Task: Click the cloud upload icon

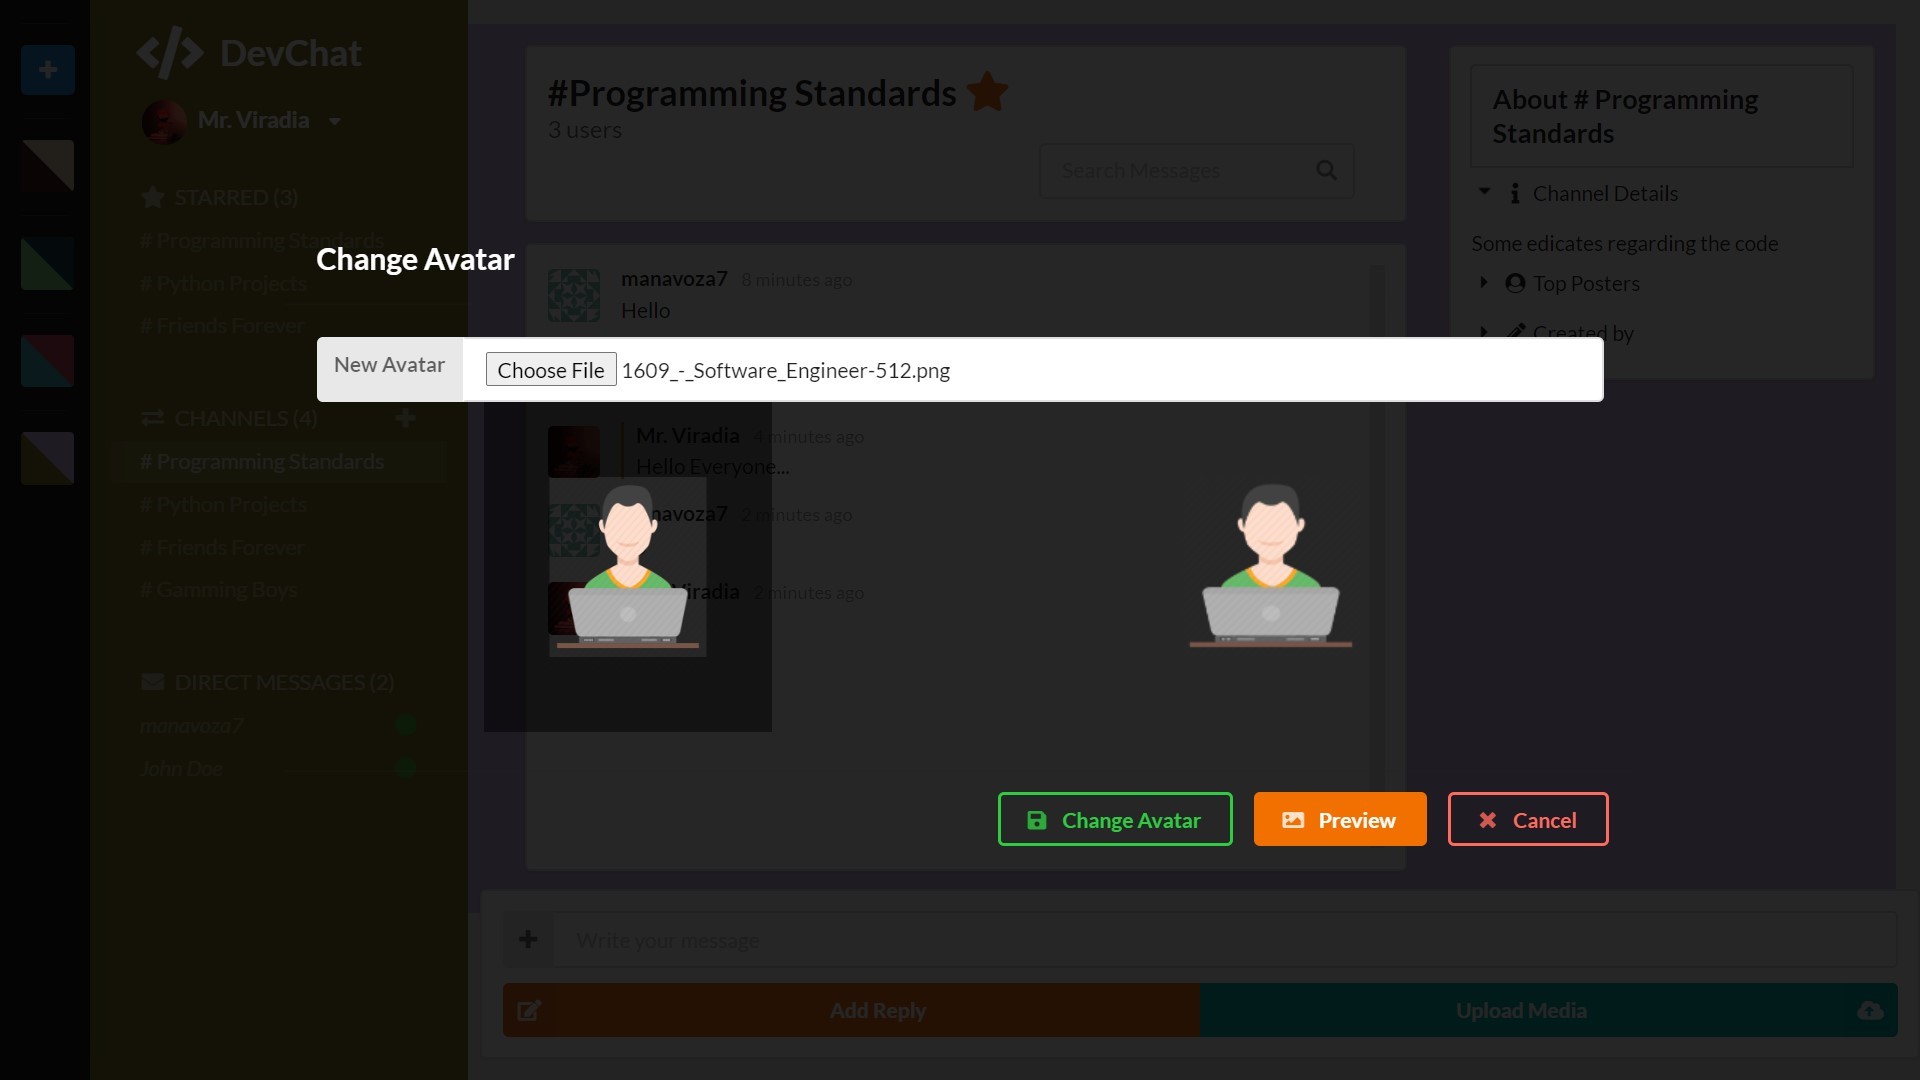Action: (x=1870, y=1011)
